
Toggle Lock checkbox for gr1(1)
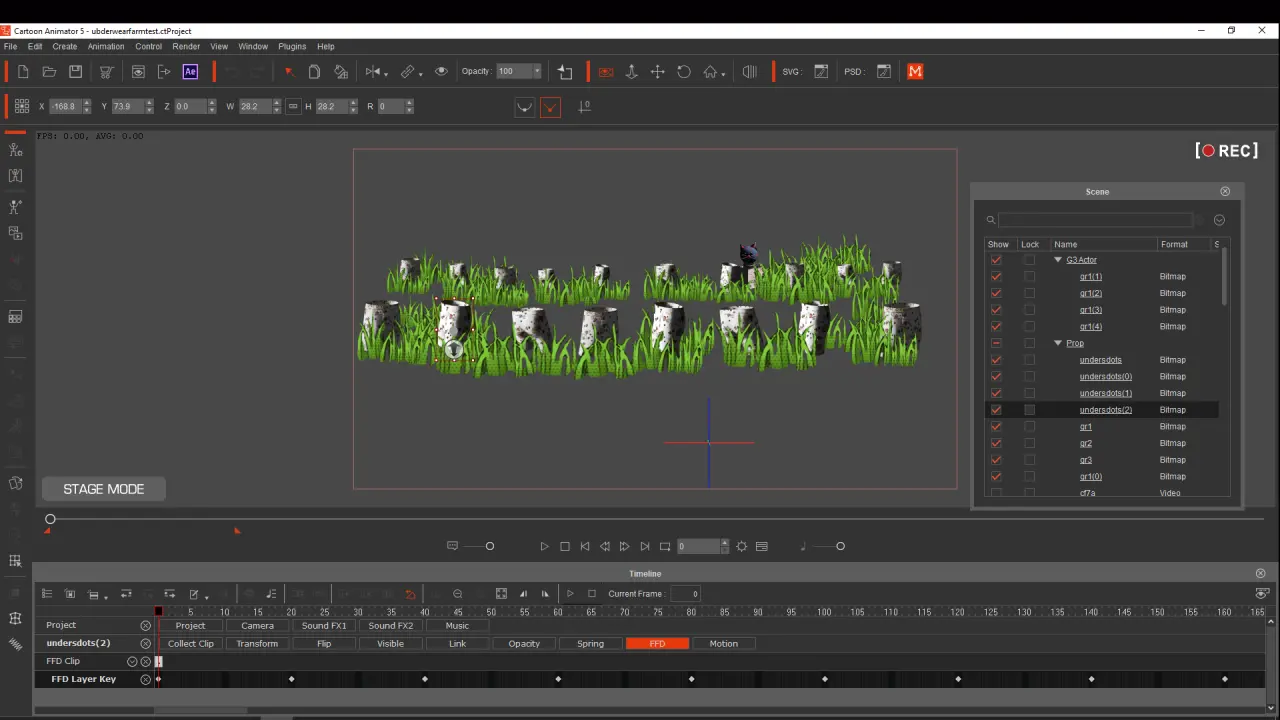pyautogui.click(x=1030, y=277)
